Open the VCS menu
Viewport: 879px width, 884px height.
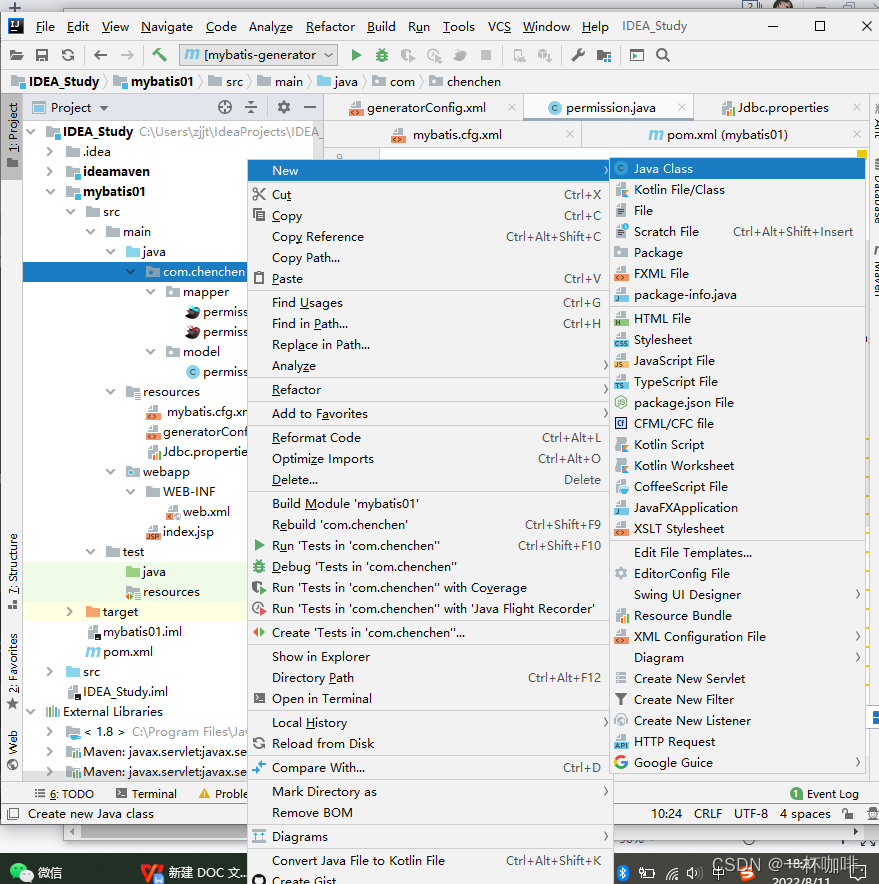point(499,26)
